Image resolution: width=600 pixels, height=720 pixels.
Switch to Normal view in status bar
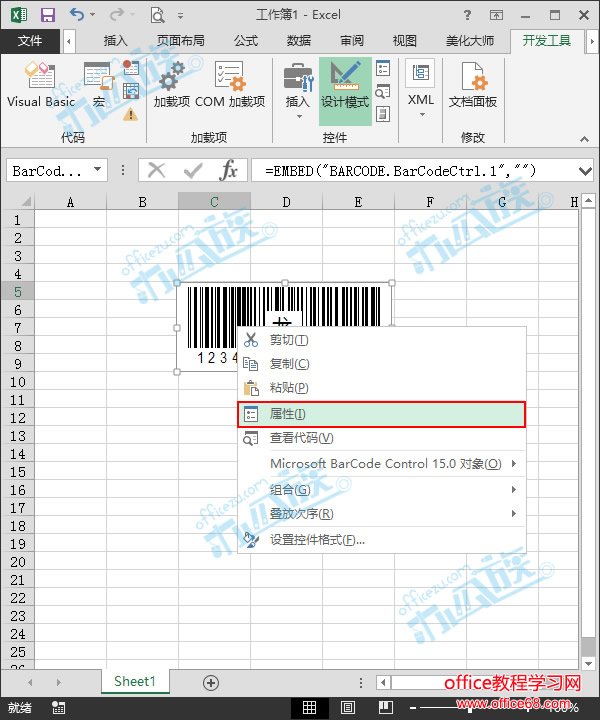tap(309, 708)
